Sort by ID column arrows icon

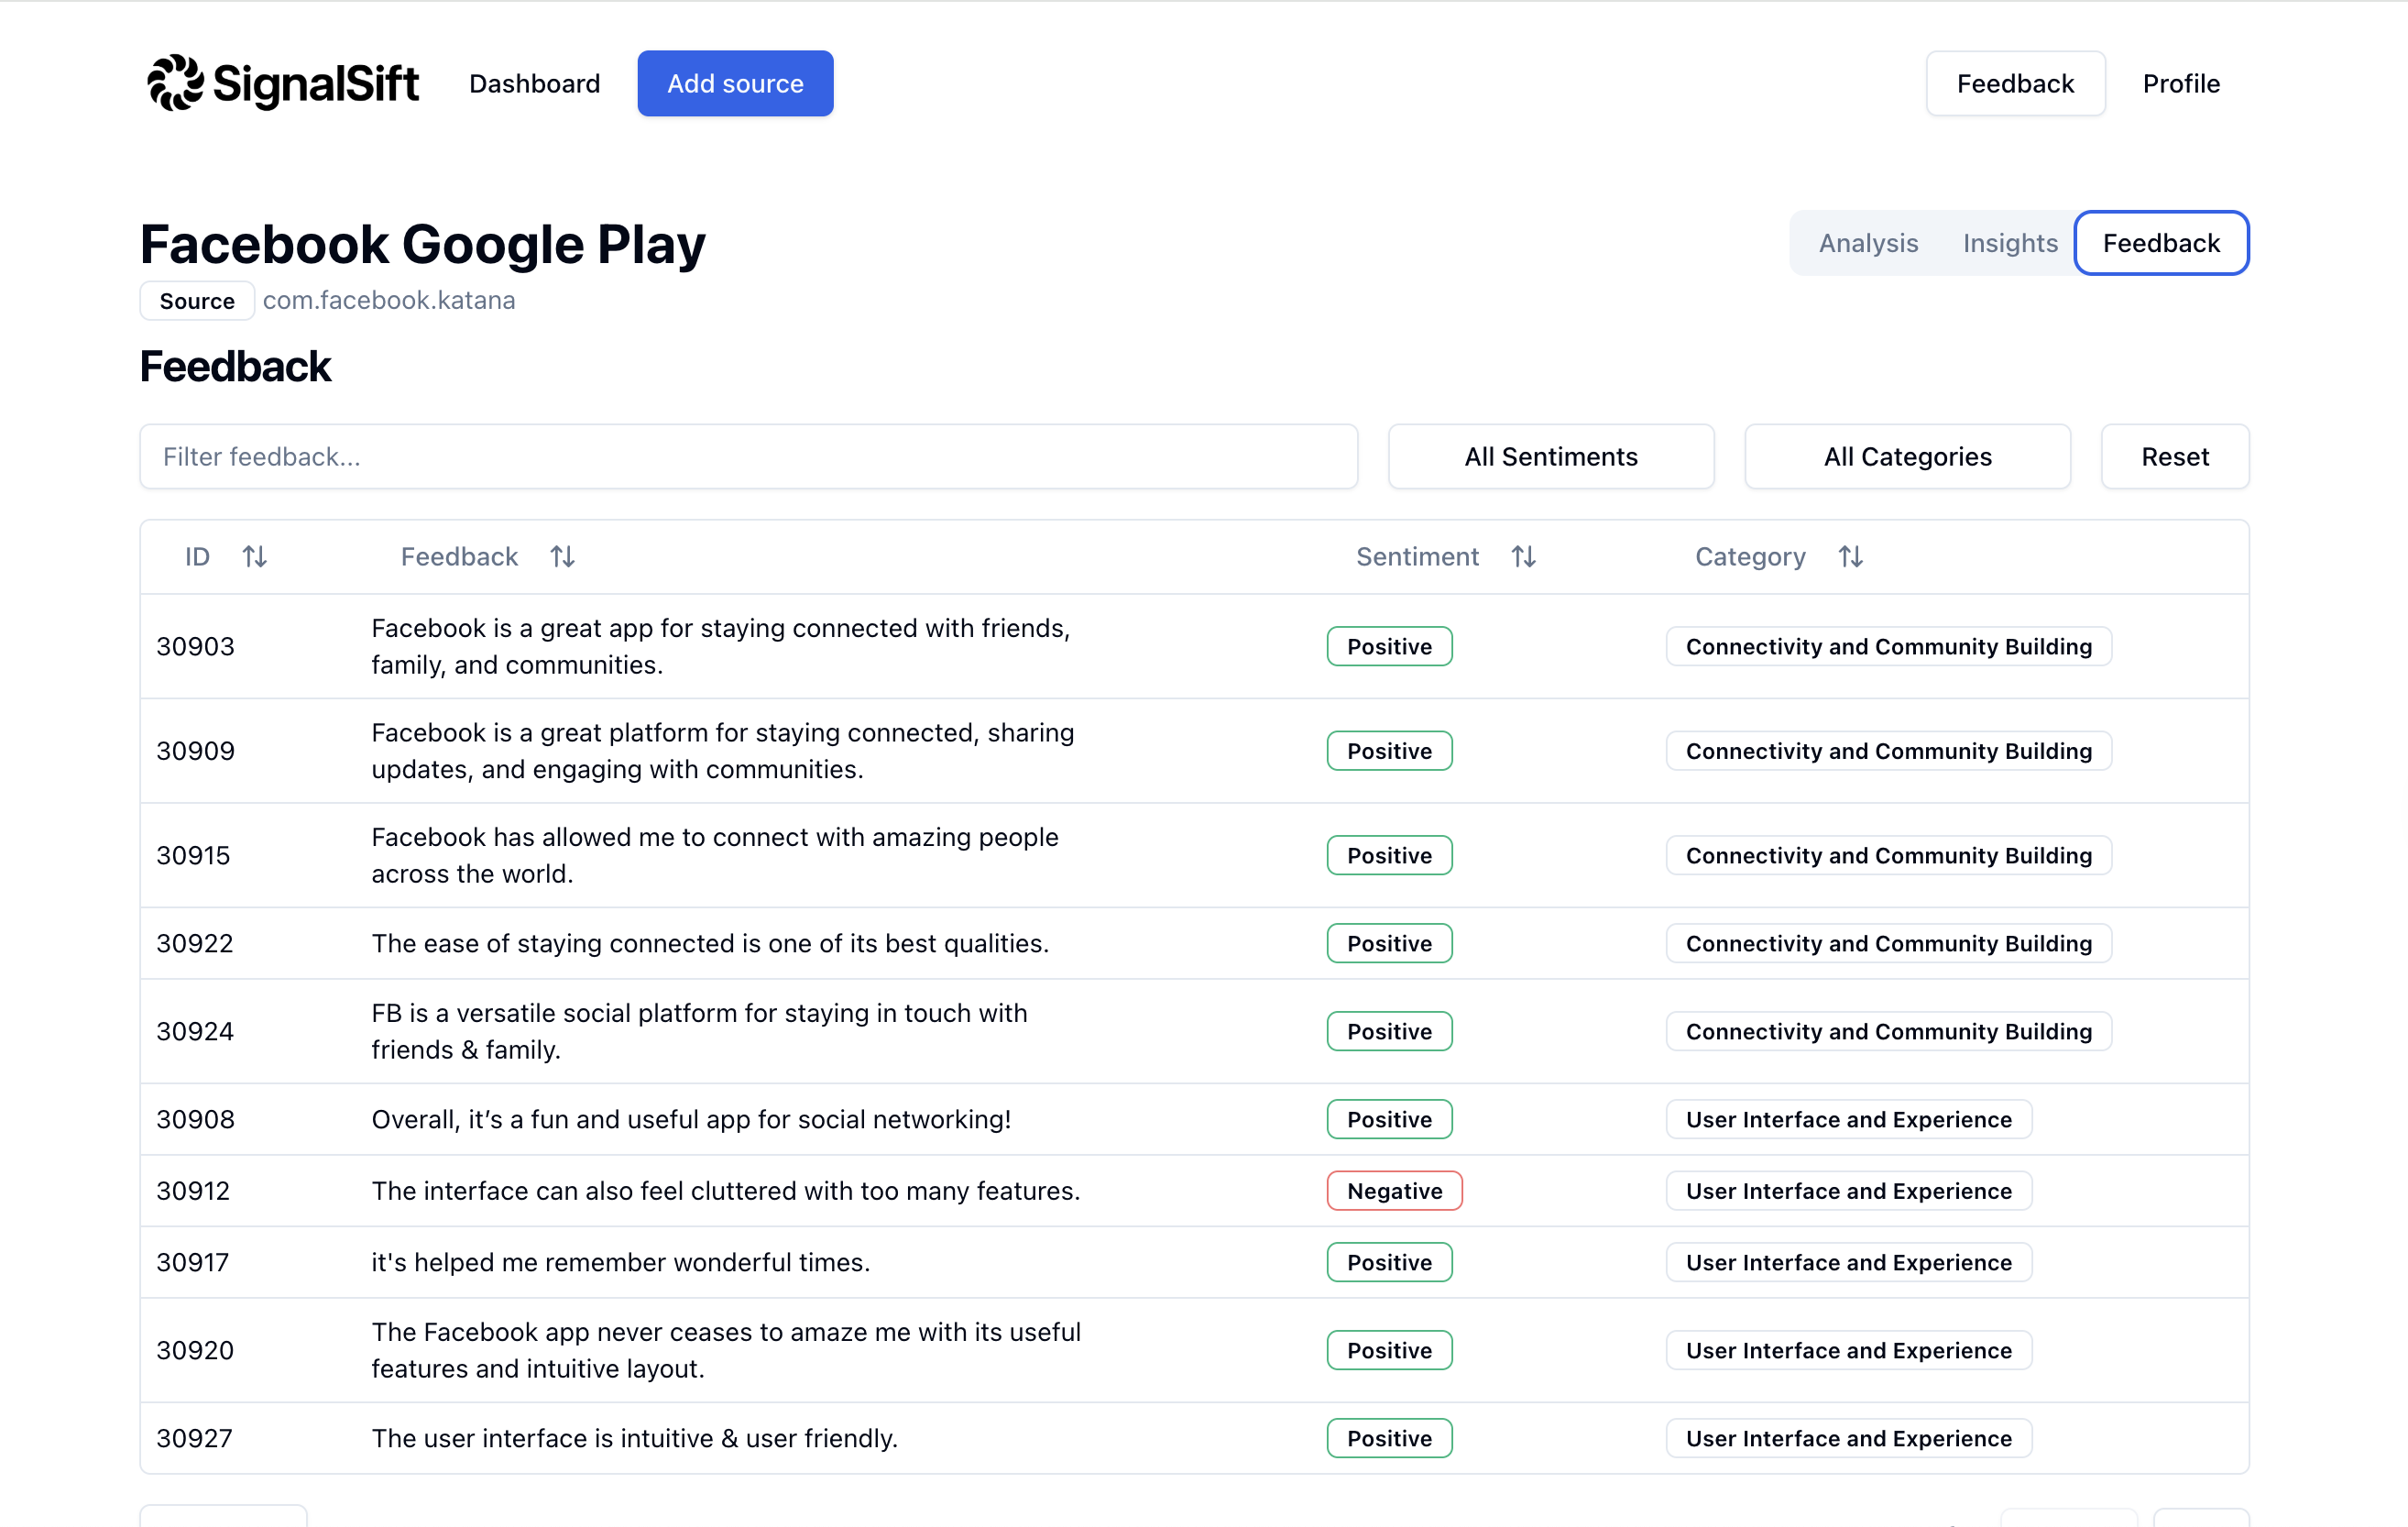[255, 556]
